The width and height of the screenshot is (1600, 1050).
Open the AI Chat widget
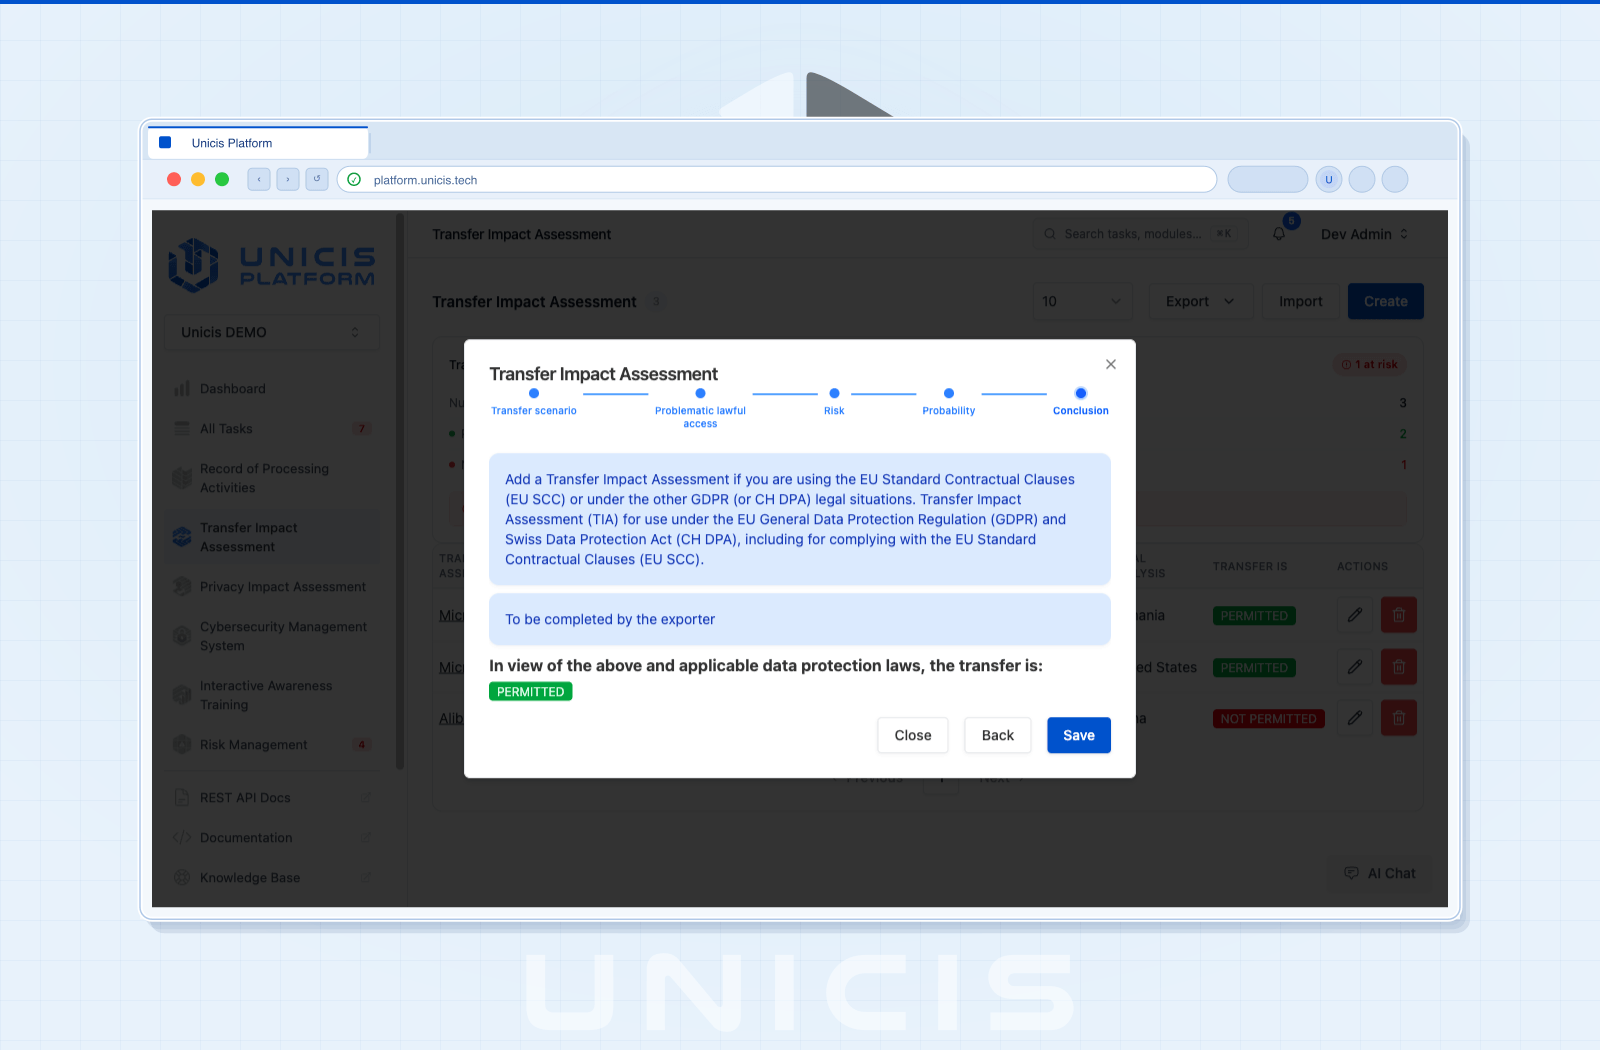1379,873
